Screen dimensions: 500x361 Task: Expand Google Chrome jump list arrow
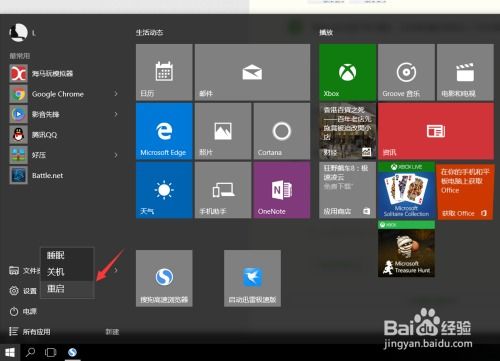(x=116, y=94)
